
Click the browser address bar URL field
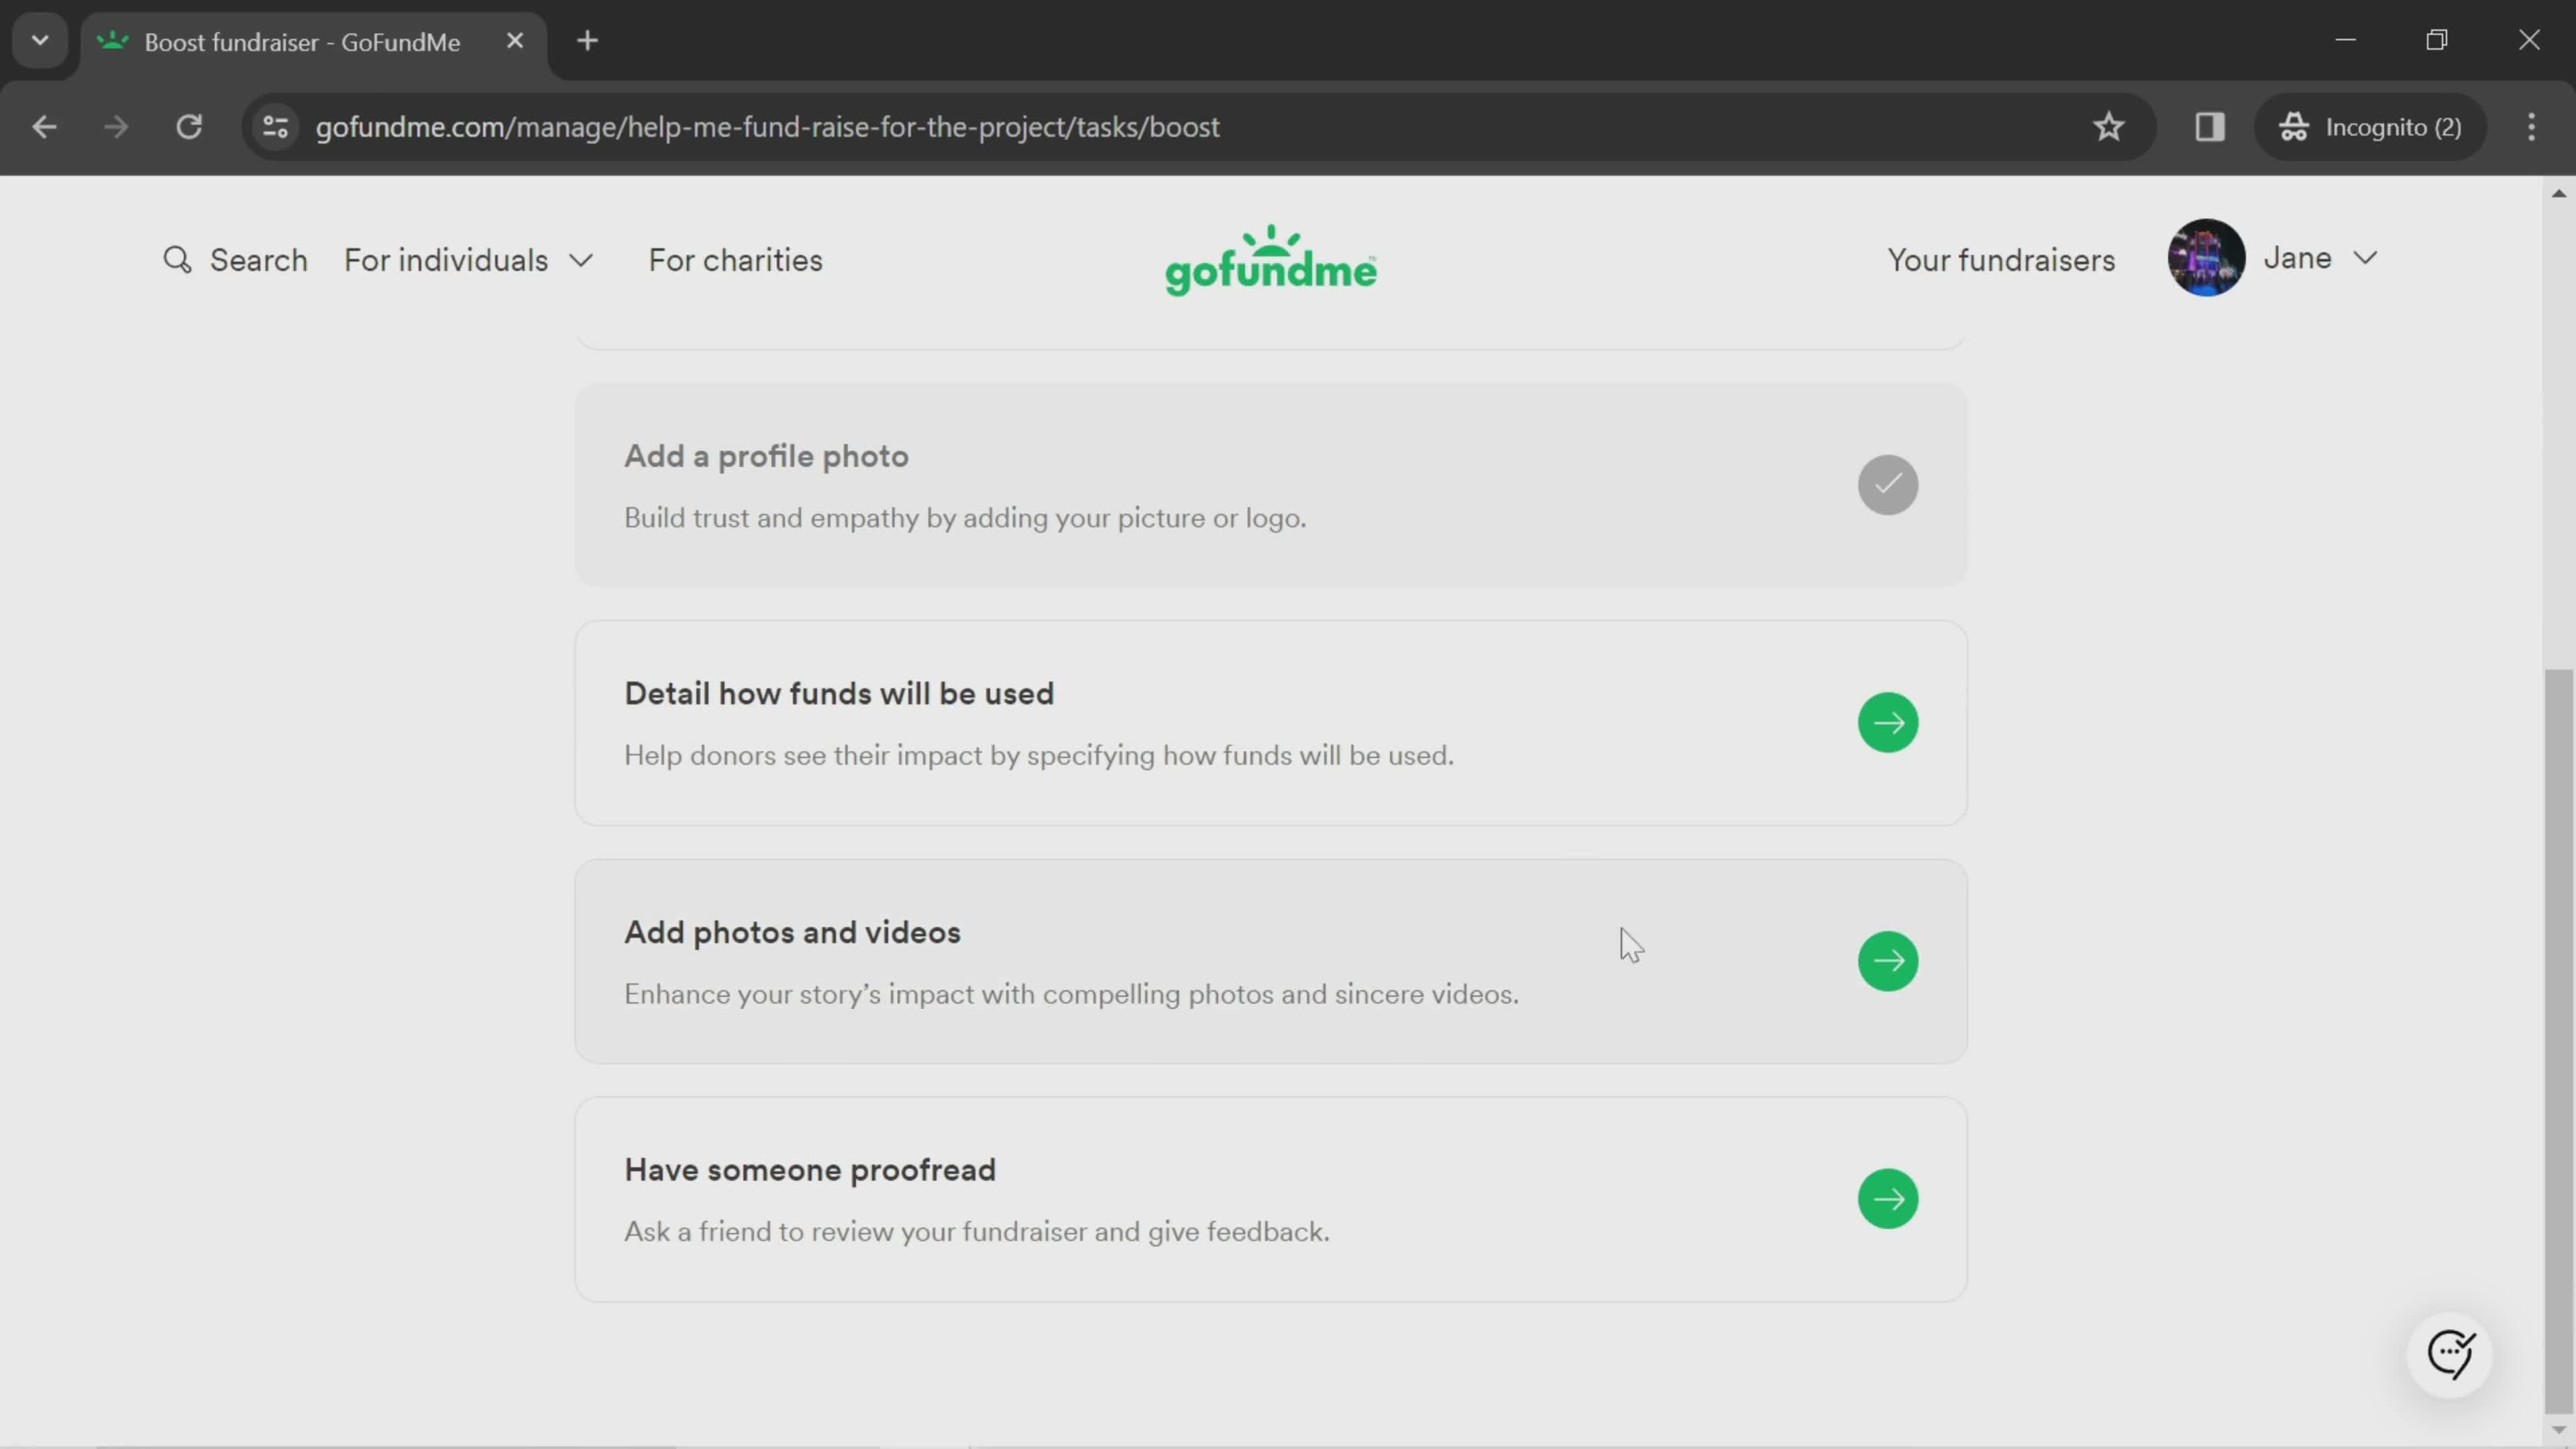(x=769, y=125)
